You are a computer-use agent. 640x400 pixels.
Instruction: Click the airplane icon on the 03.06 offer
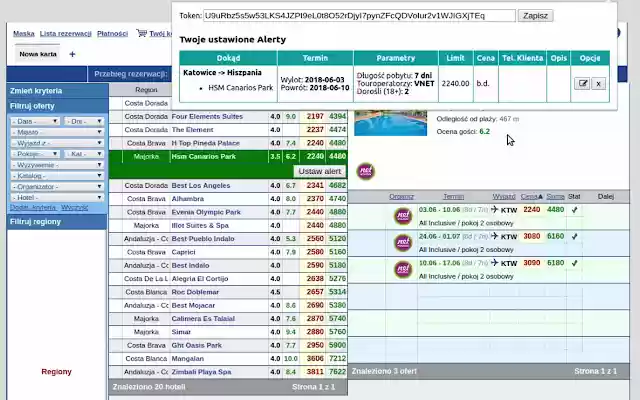point(495,210)
